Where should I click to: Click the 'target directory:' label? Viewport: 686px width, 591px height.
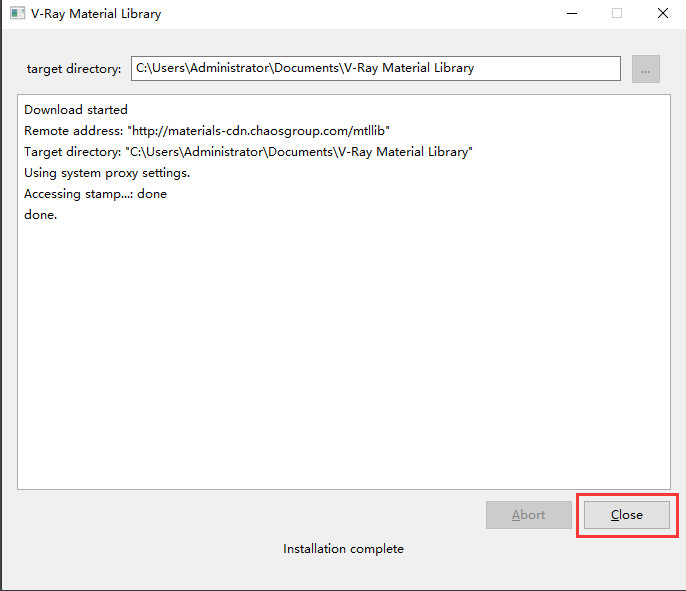pos(74,69)
